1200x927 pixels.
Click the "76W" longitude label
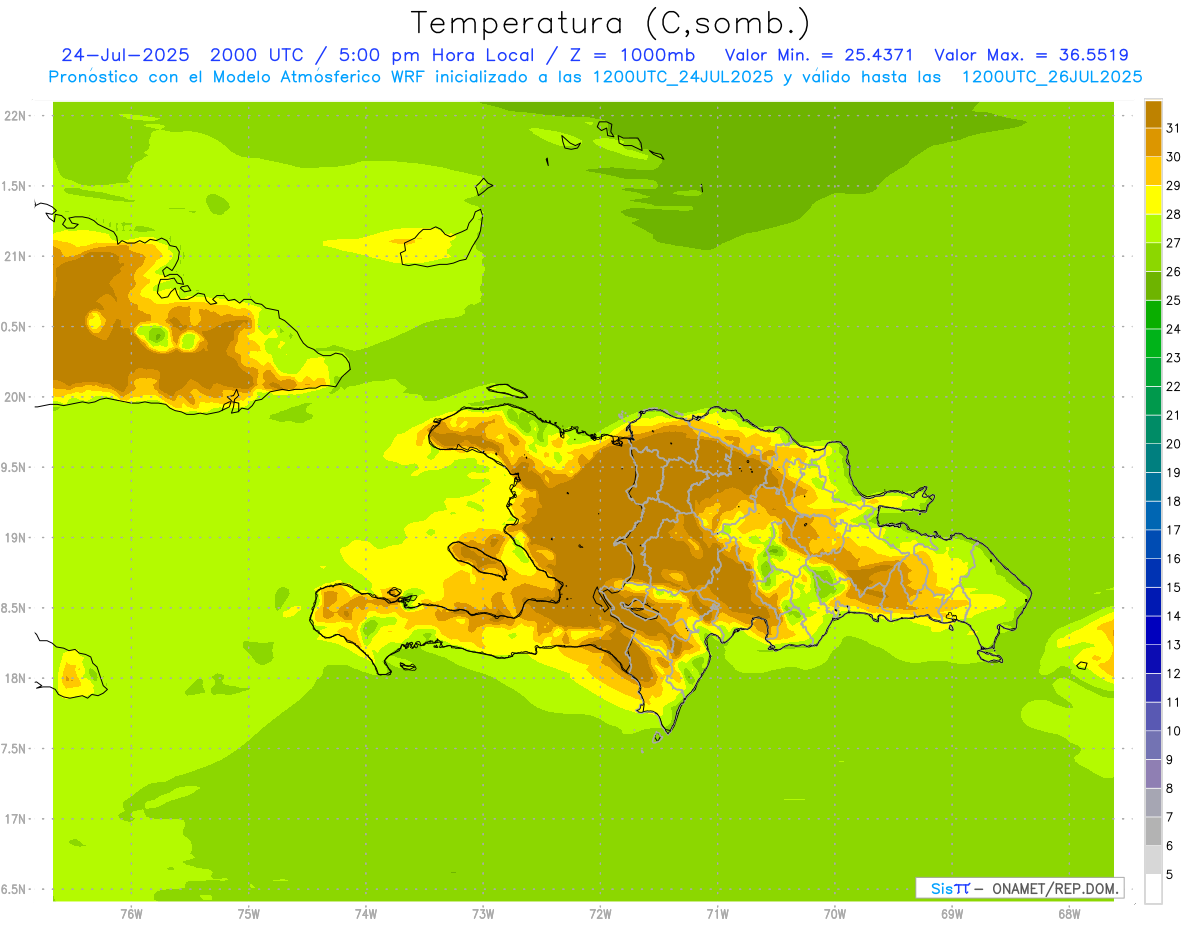pos(131,913)
